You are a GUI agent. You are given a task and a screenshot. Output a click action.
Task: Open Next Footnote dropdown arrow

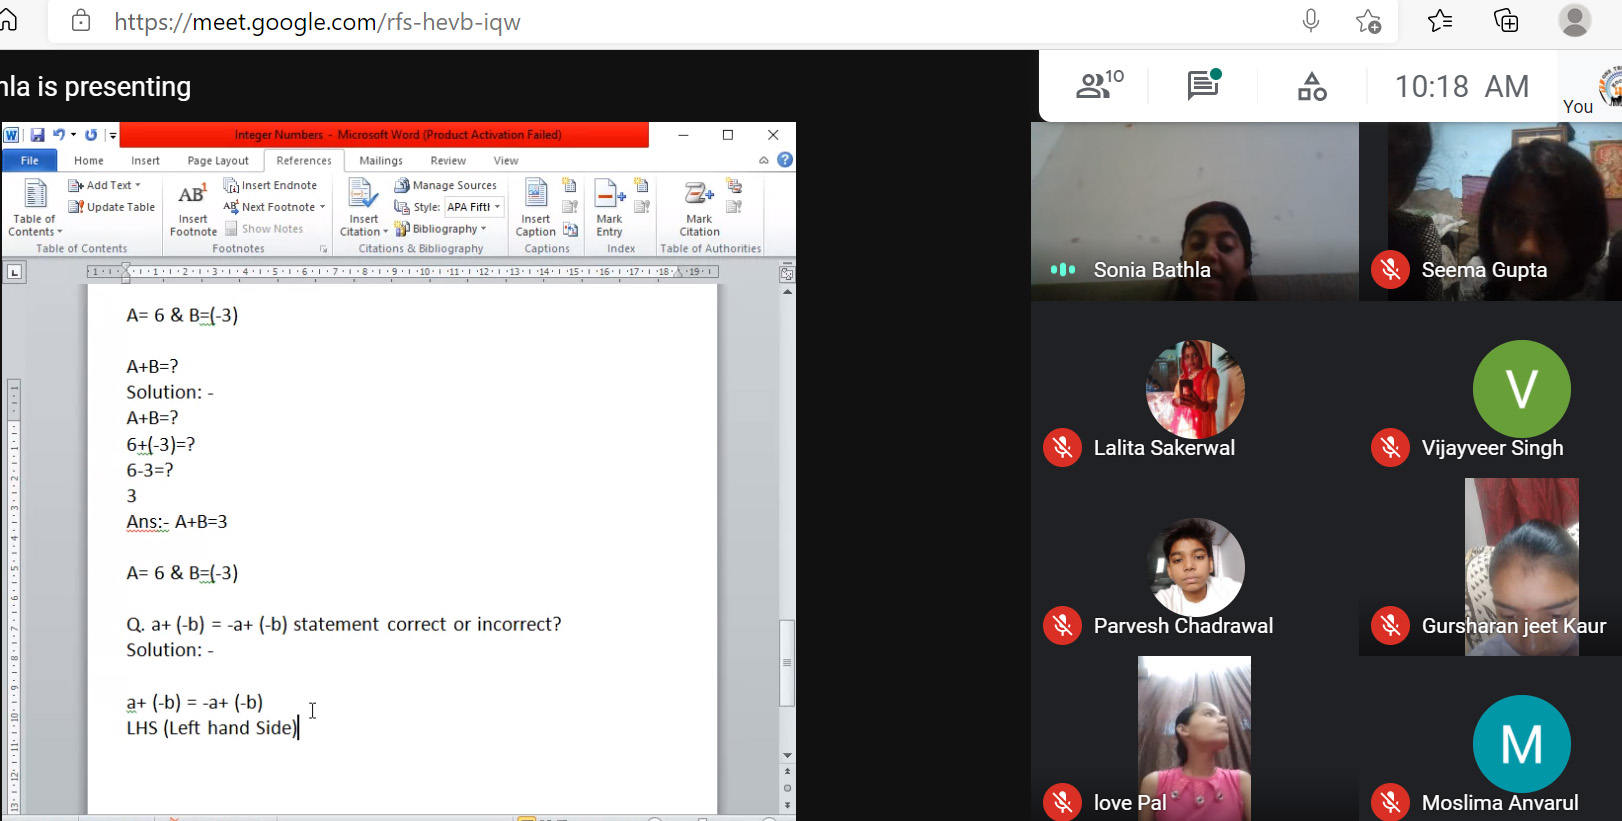pyautogui.click(x=322, y=207)
